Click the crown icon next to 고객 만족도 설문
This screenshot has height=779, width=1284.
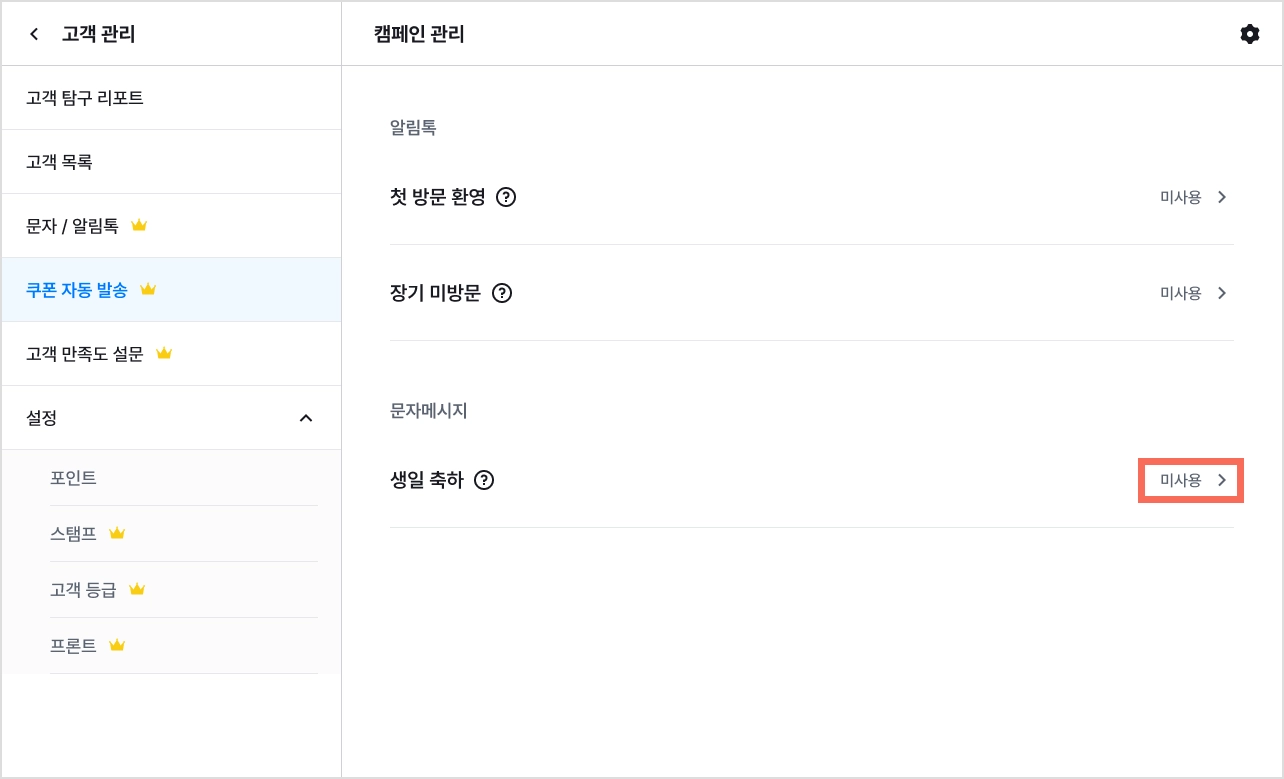tap(164, 353)
